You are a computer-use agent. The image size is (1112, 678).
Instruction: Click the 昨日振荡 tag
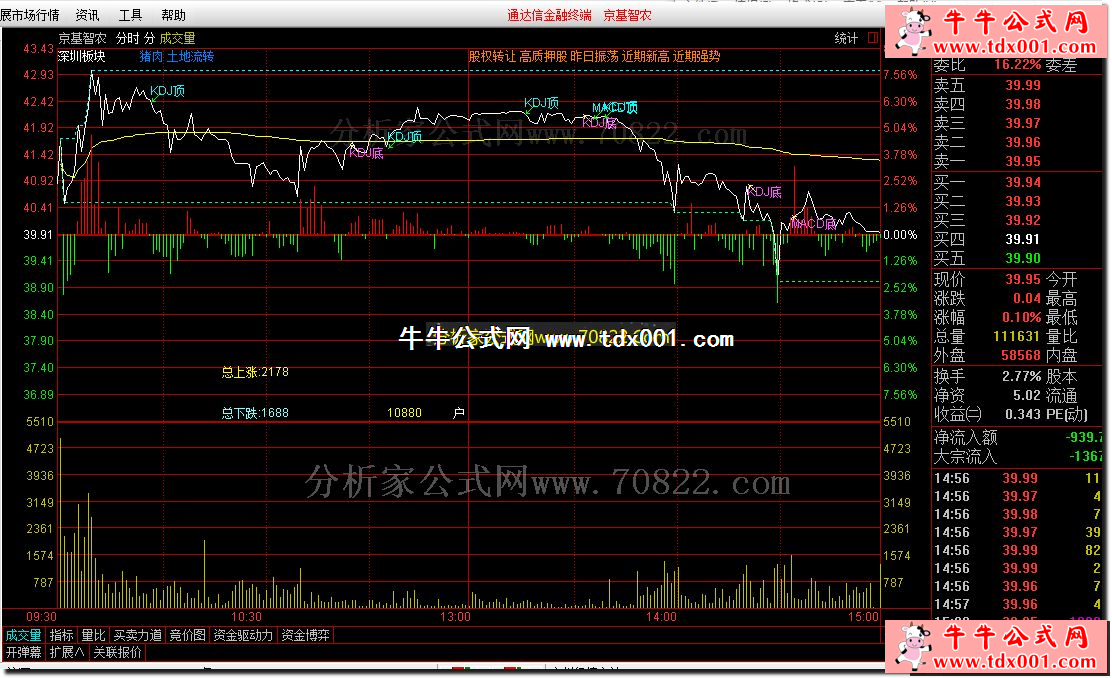[594, 56]
